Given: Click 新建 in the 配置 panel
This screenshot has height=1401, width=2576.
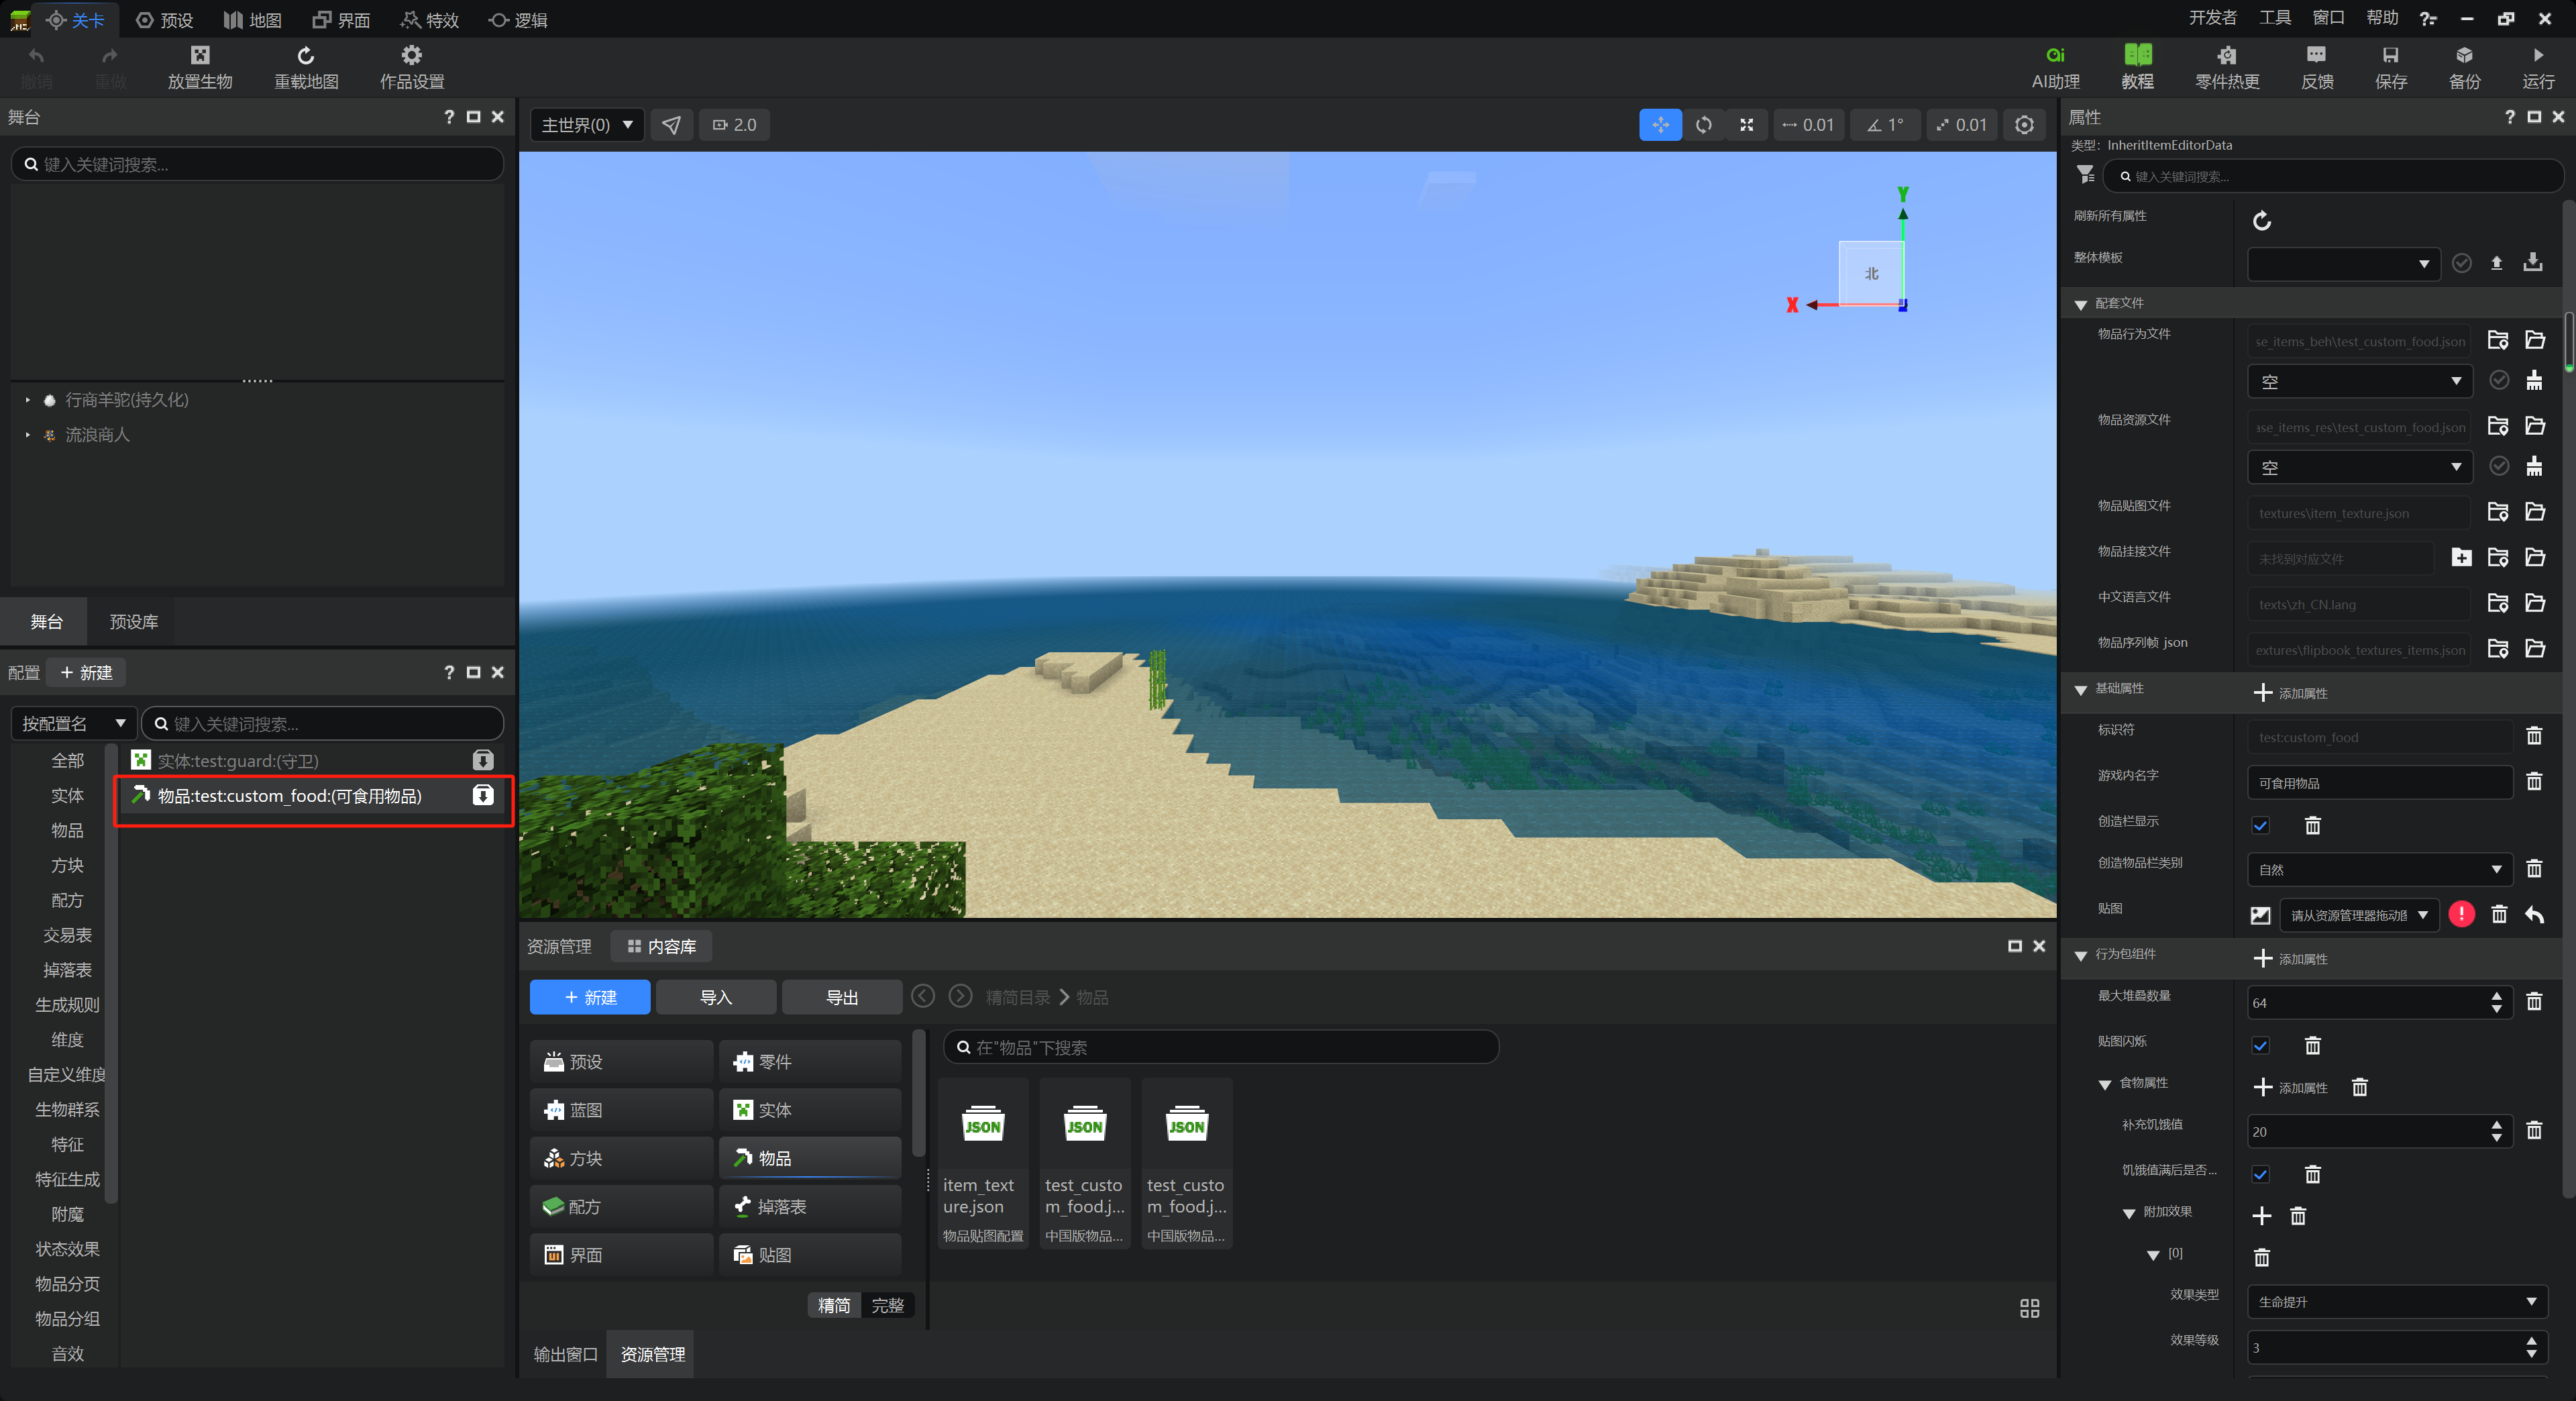Looking at the screenshot, I should pos(86,673).
